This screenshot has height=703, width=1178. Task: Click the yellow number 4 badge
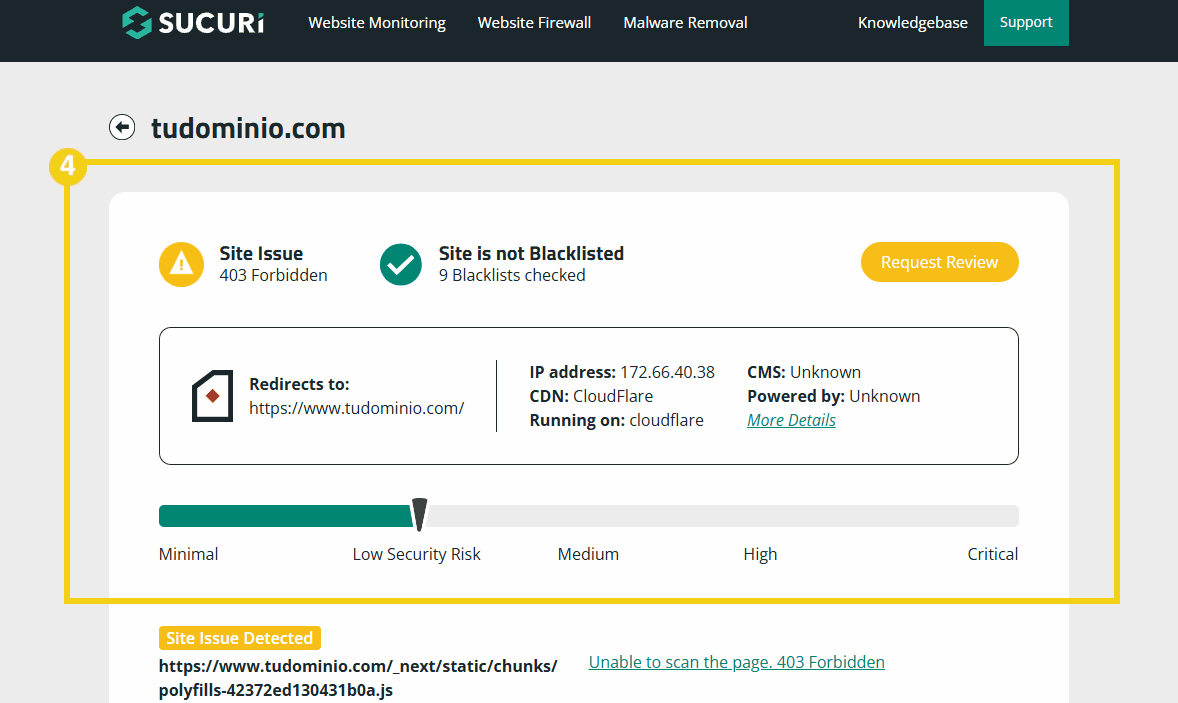coord(68,167)
